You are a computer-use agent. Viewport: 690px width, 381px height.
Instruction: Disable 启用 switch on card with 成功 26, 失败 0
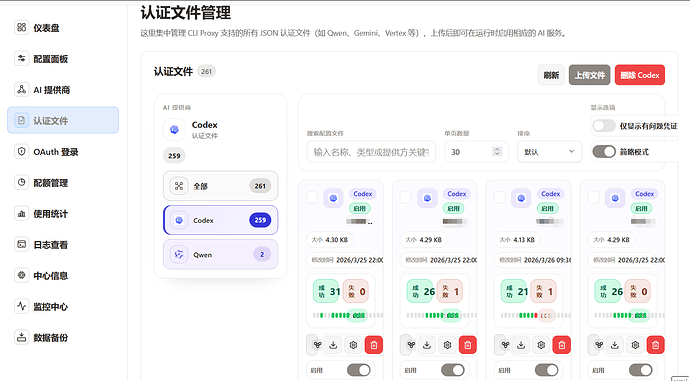[641, 370]
